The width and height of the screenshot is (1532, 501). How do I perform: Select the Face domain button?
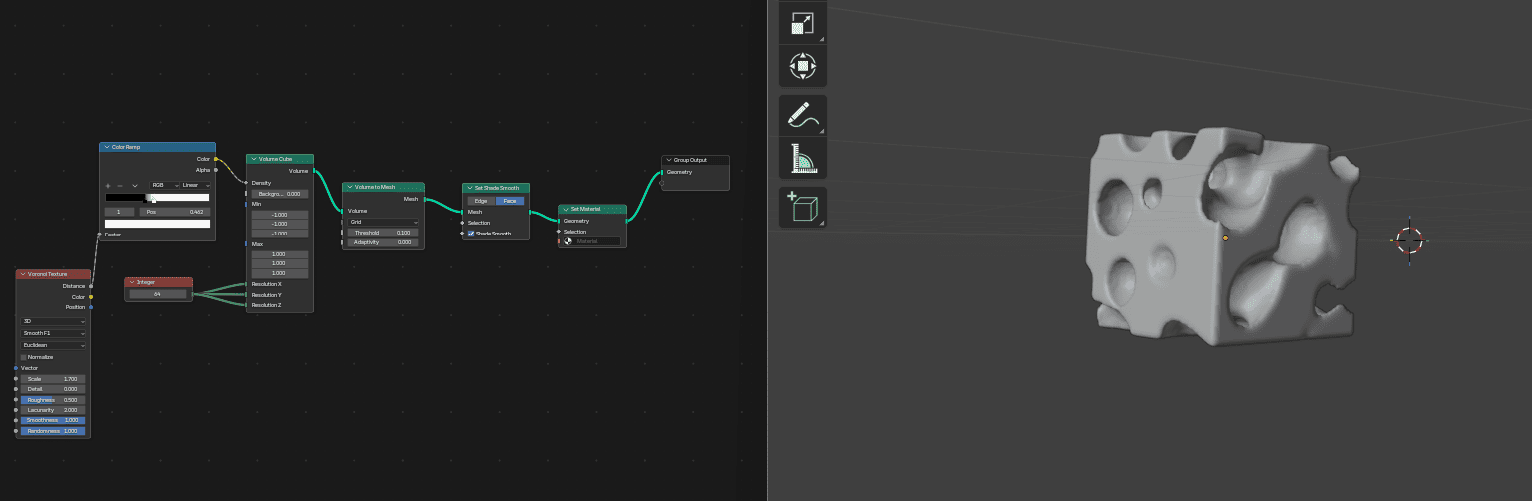click(509, 201)
